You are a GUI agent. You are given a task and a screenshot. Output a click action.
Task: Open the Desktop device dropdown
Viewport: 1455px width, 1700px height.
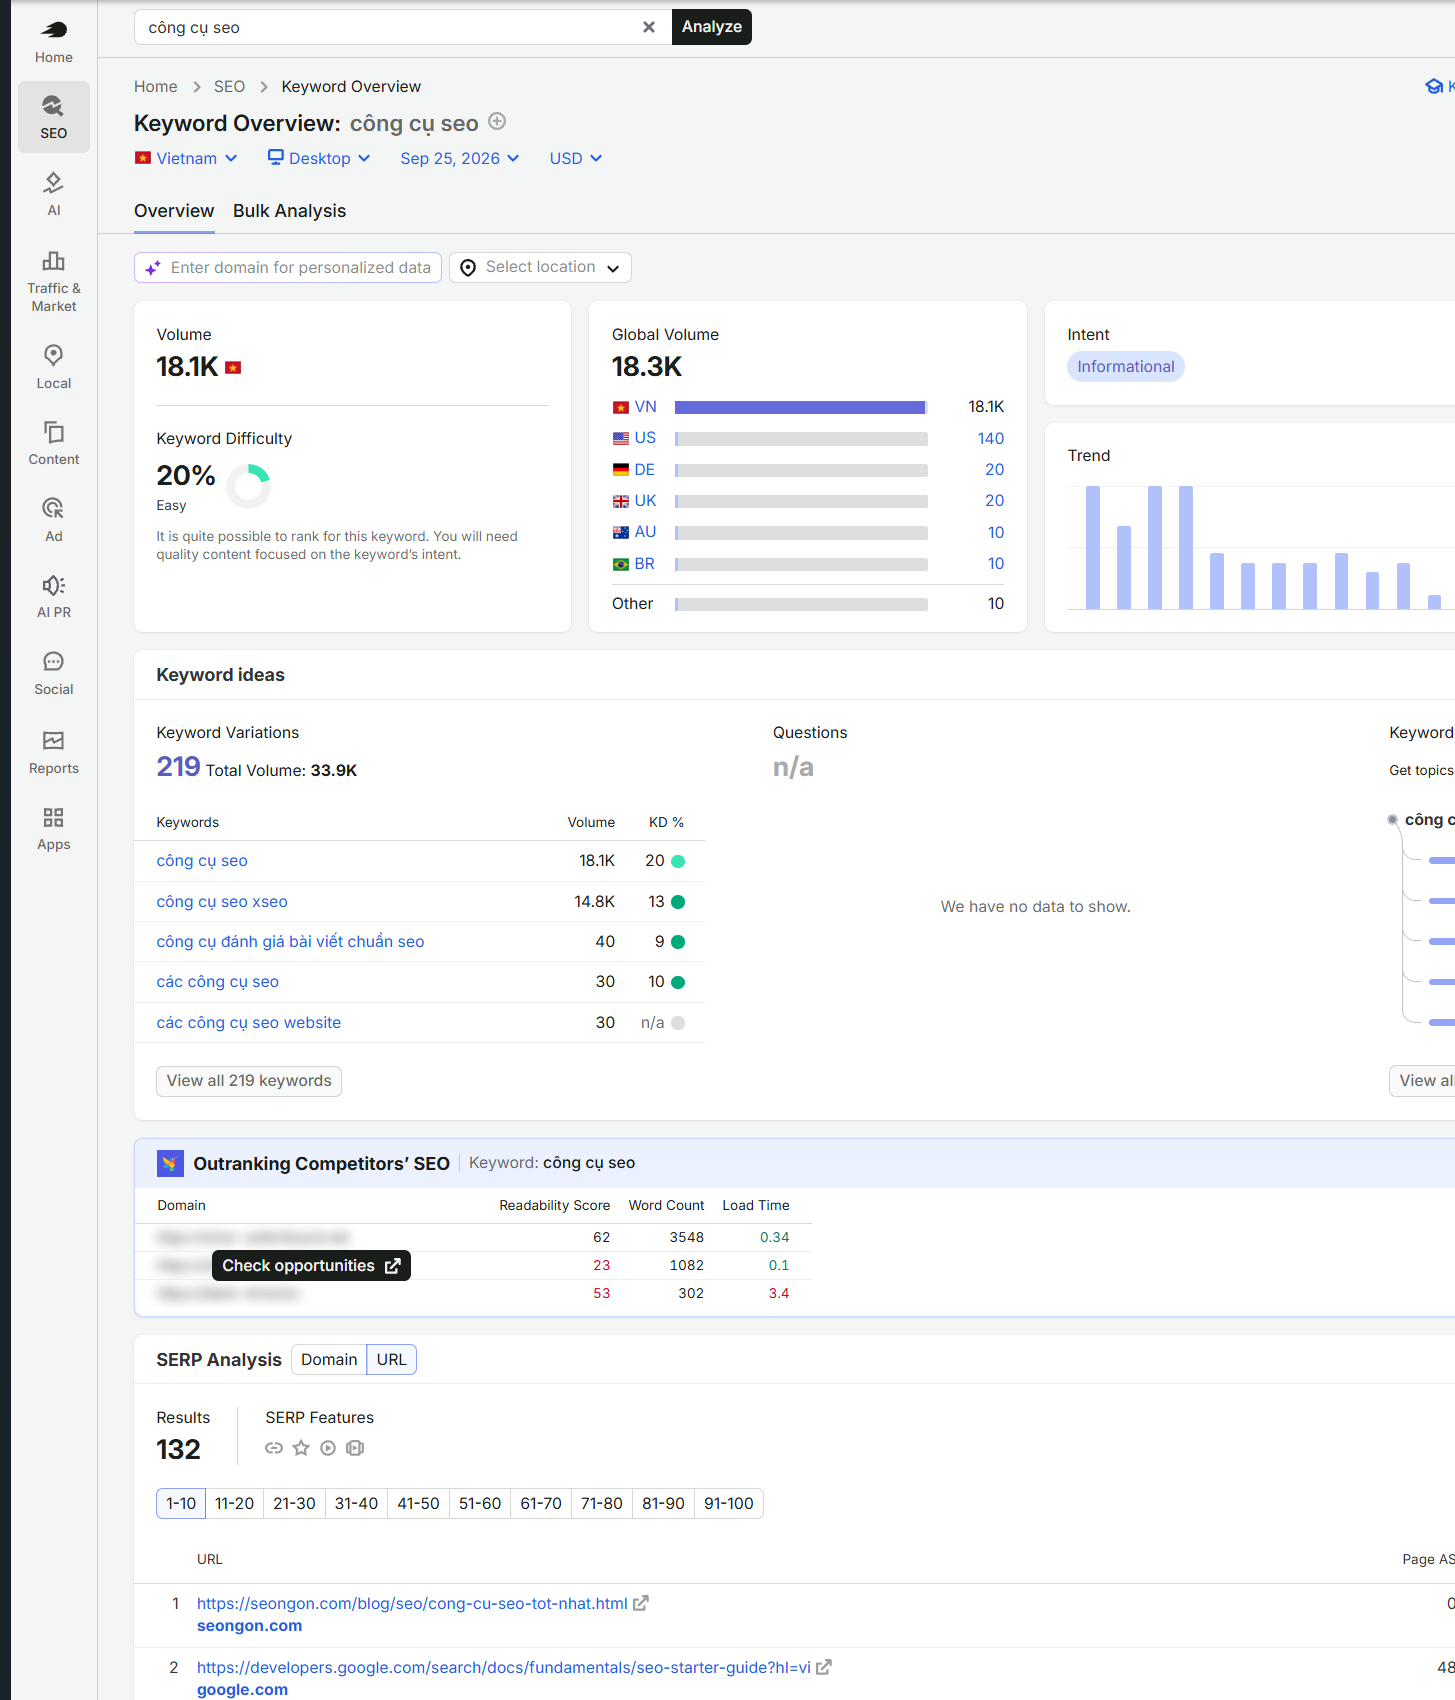click(319, 158)
